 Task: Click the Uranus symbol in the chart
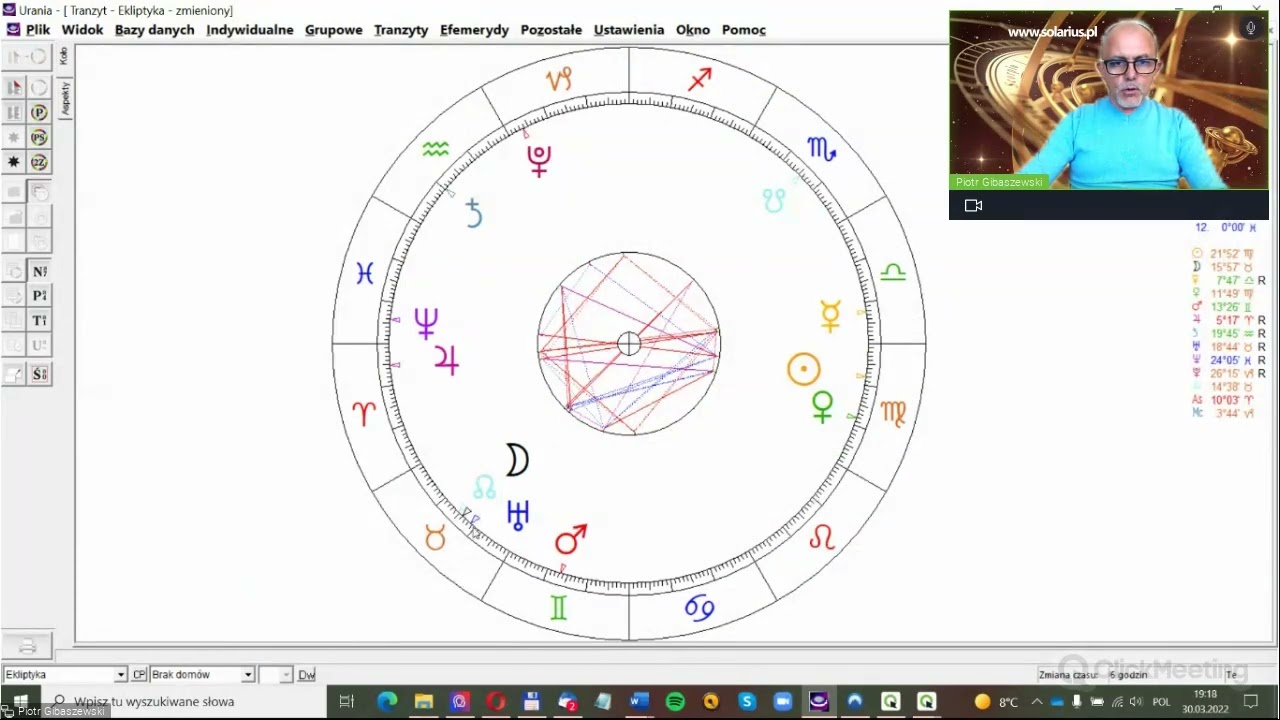tap(517, 514)
